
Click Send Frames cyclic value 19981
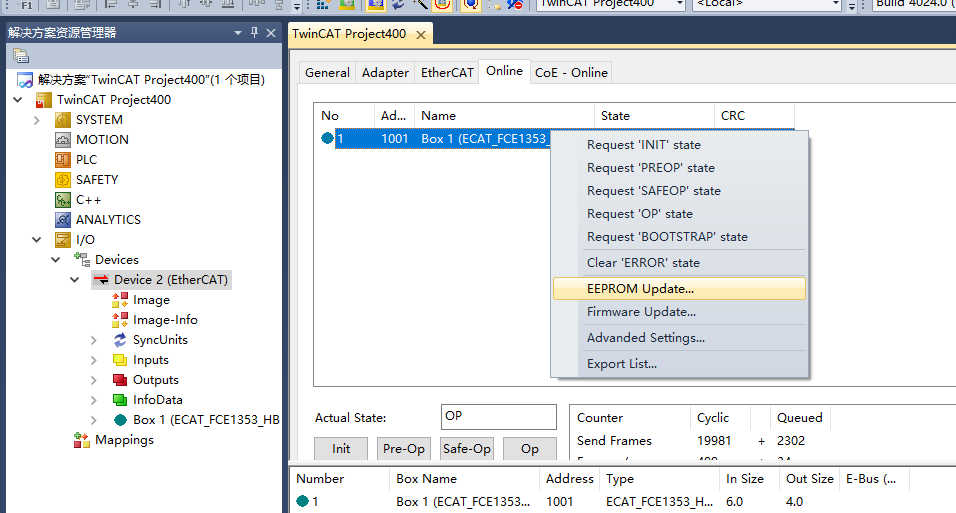pyautogui.click(x=714, y=440)
